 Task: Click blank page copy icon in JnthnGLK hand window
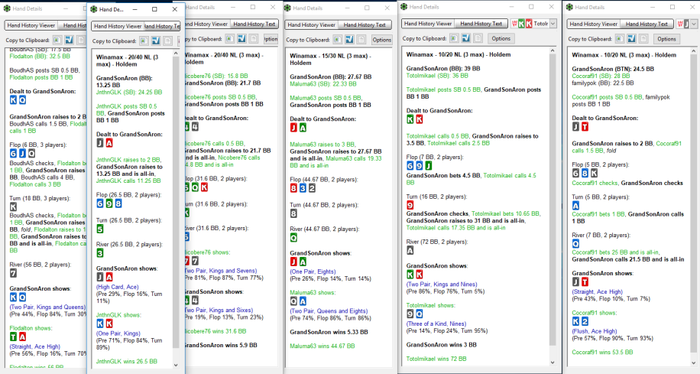pyautogui.click(x=167, y=41)
